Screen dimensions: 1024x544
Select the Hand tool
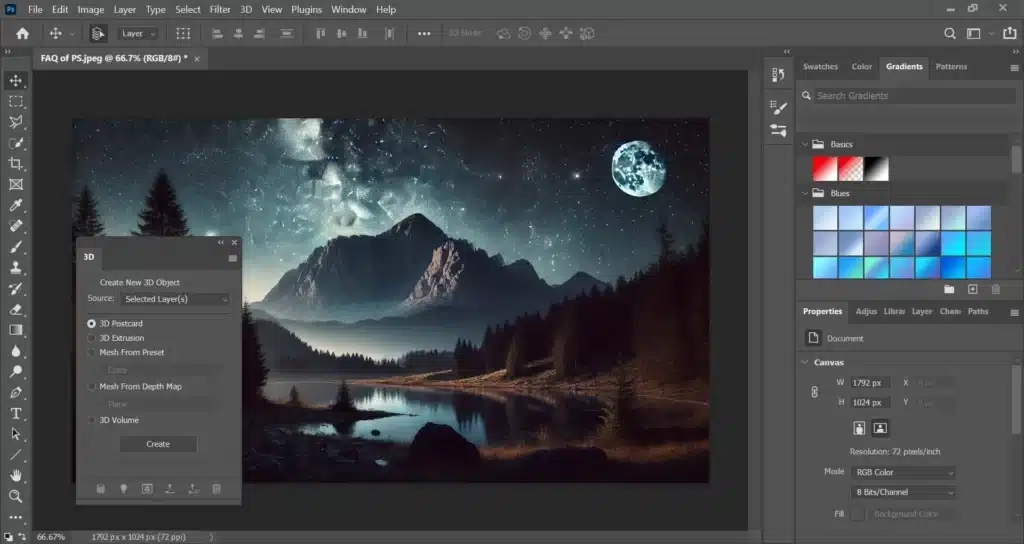[16, 475]
